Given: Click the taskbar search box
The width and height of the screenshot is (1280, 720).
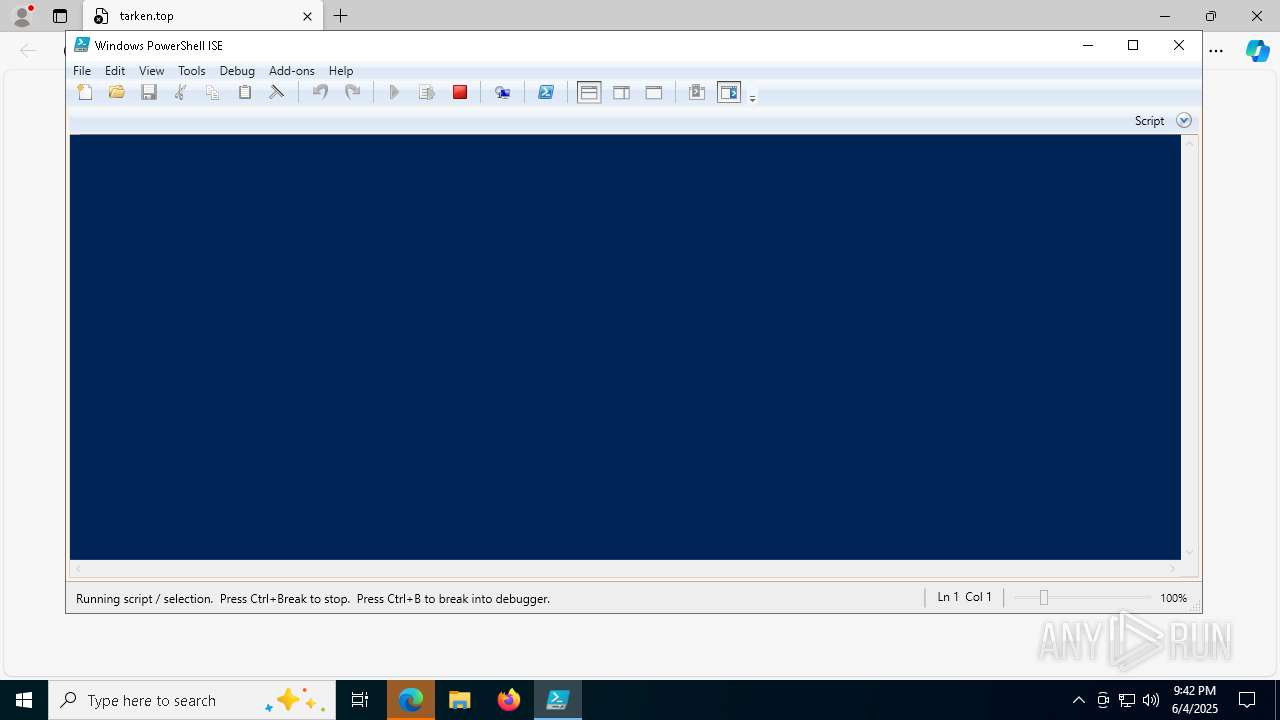Looking at the screenshot, I should [191, 700].
